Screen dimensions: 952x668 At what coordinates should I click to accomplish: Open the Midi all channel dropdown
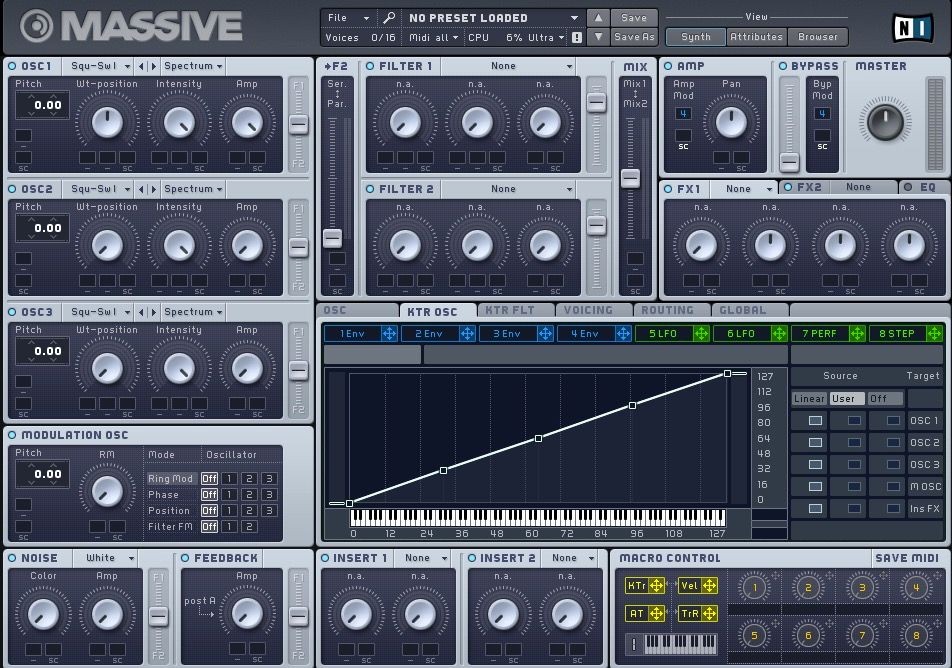pyautogui.click(x=434, y=38)
